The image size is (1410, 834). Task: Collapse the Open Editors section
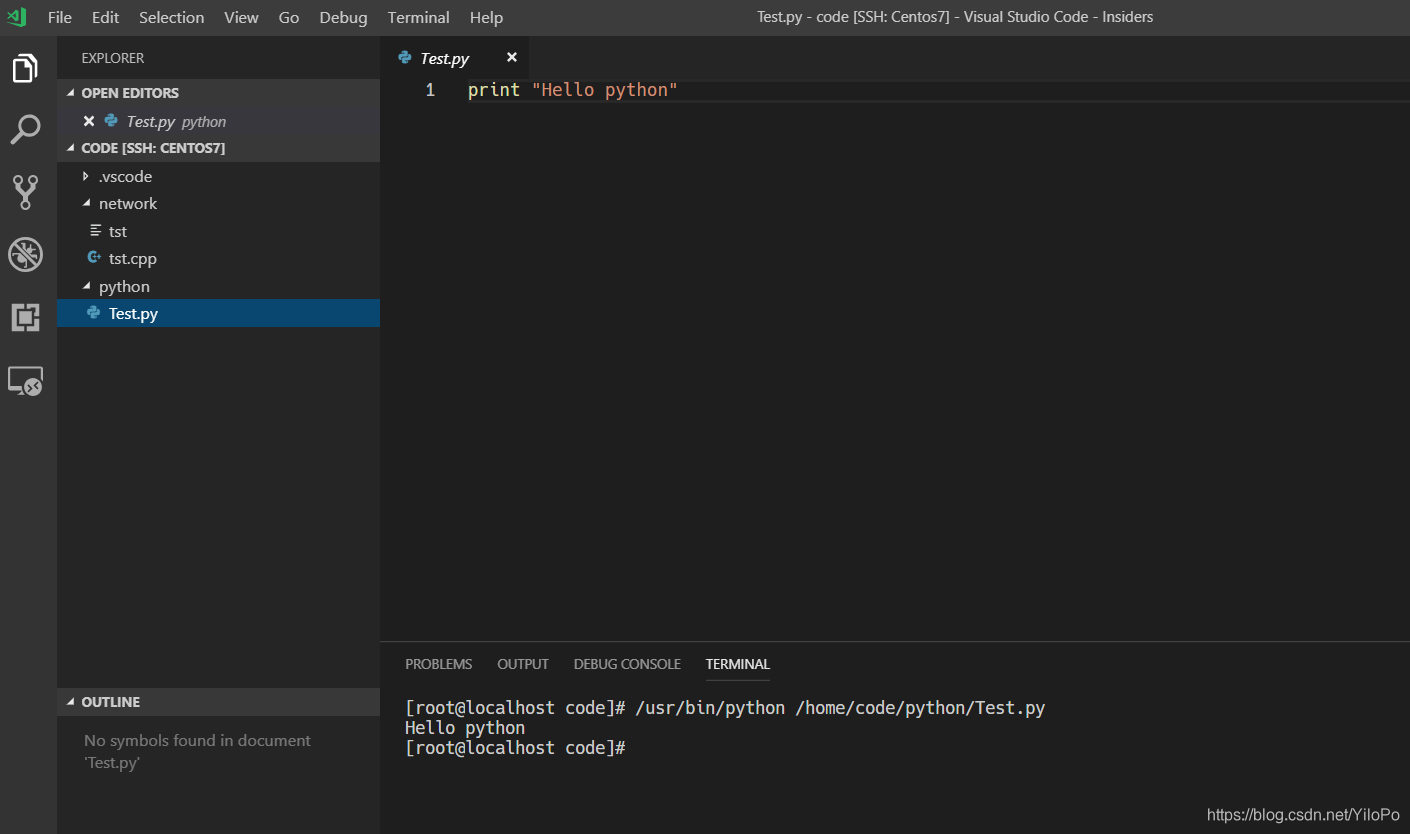tap(71, 93)
